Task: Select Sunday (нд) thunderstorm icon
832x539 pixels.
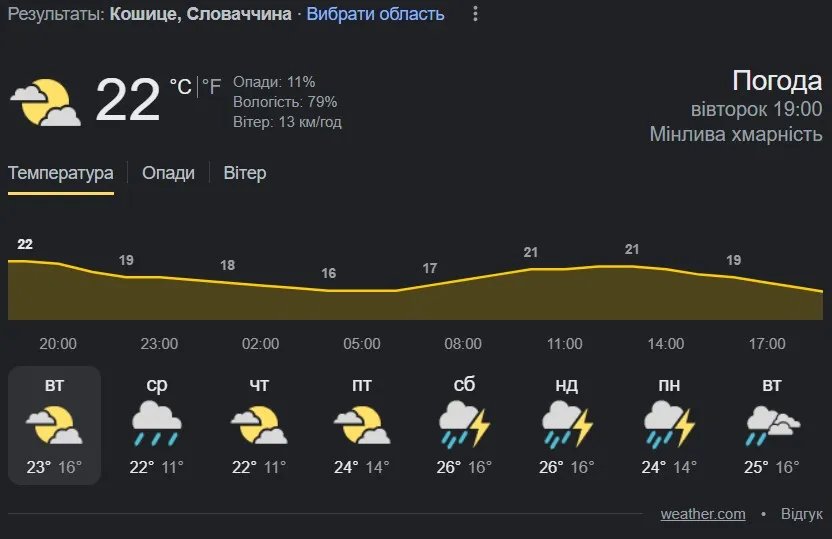Action: [x=567, y=423]
